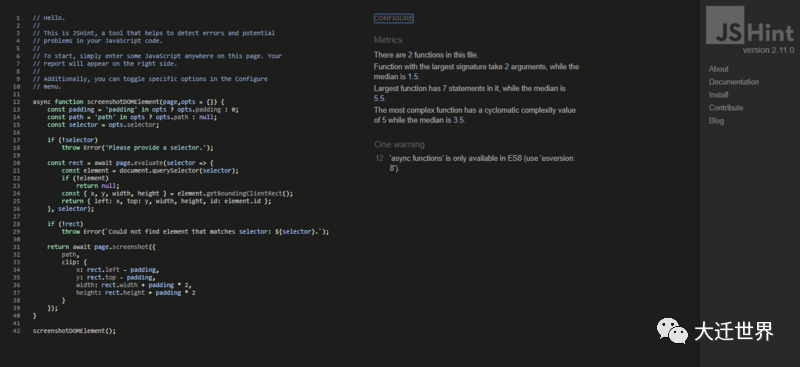This screenshot has width=800, height=367.
Task: Click the 'return await page.screenshot({' line
Action: click(x=101, y=247)
